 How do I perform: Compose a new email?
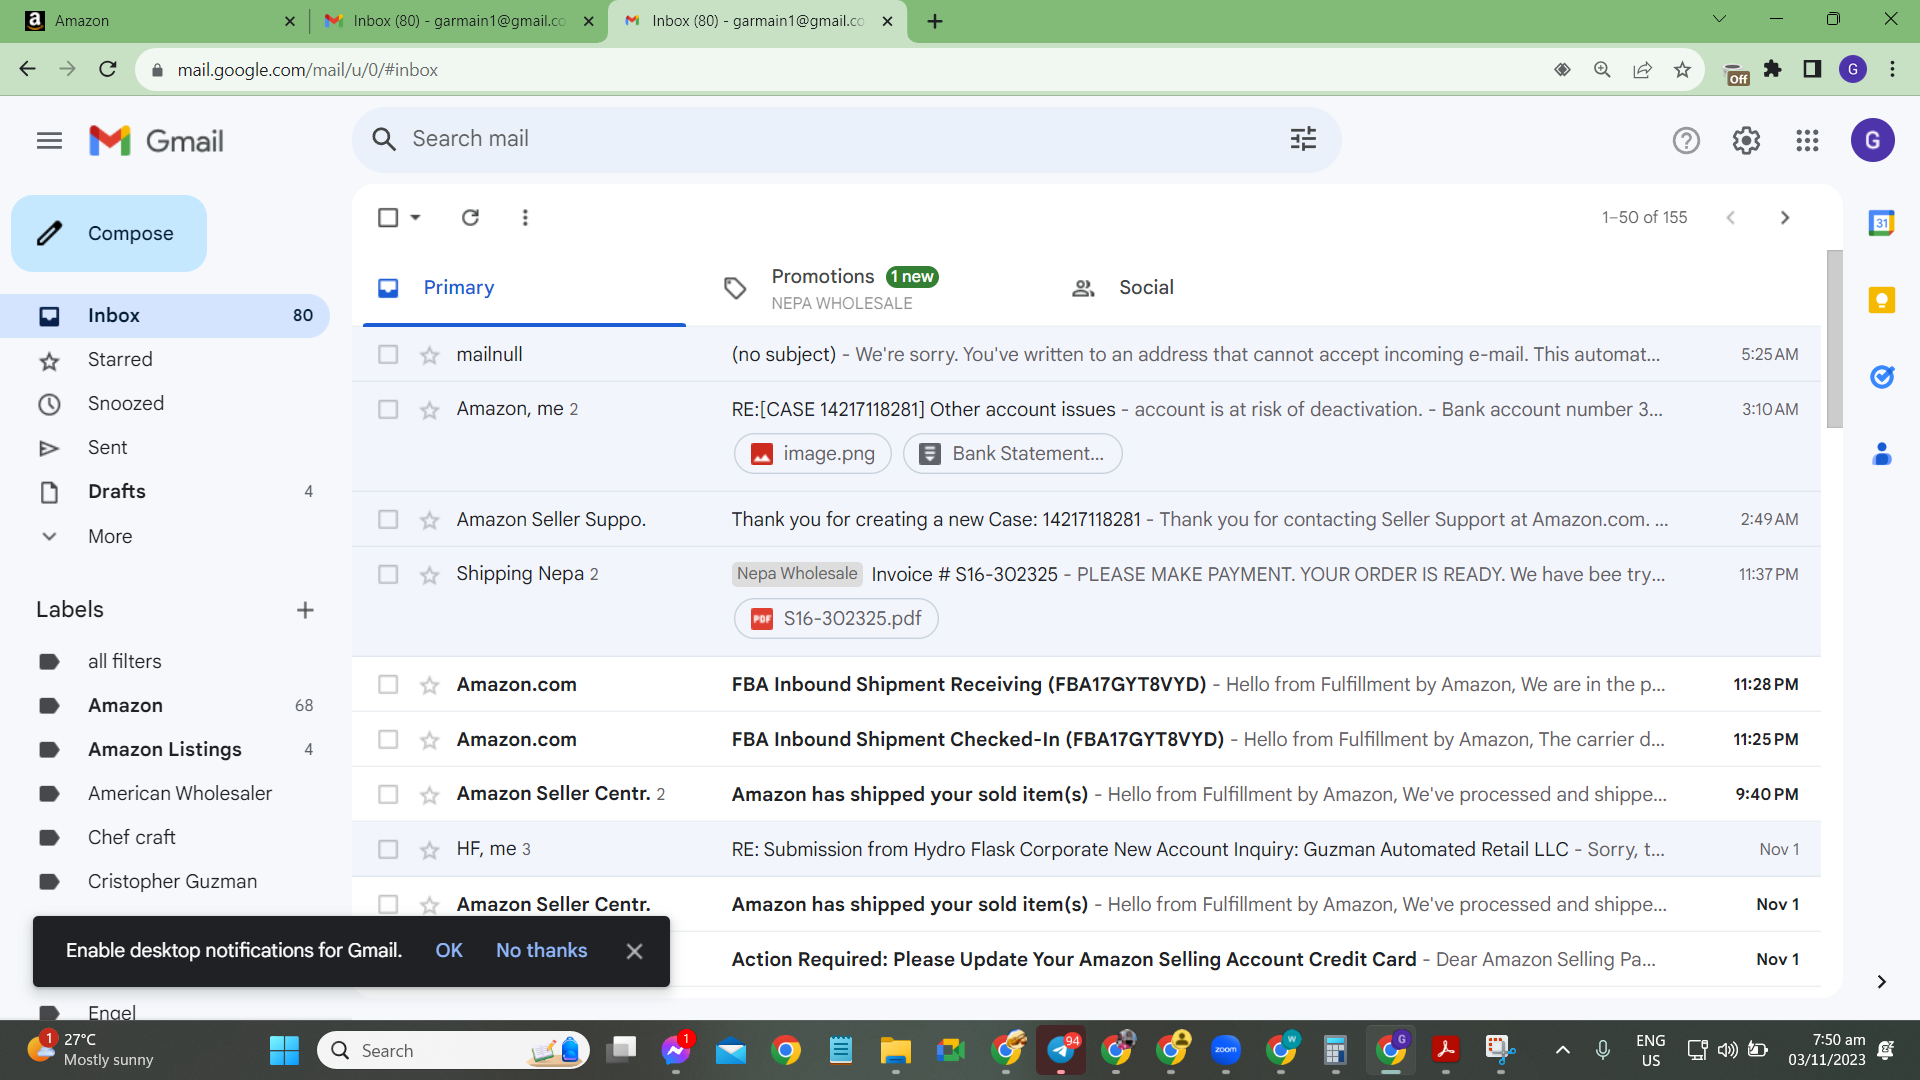tap(109, 234)
